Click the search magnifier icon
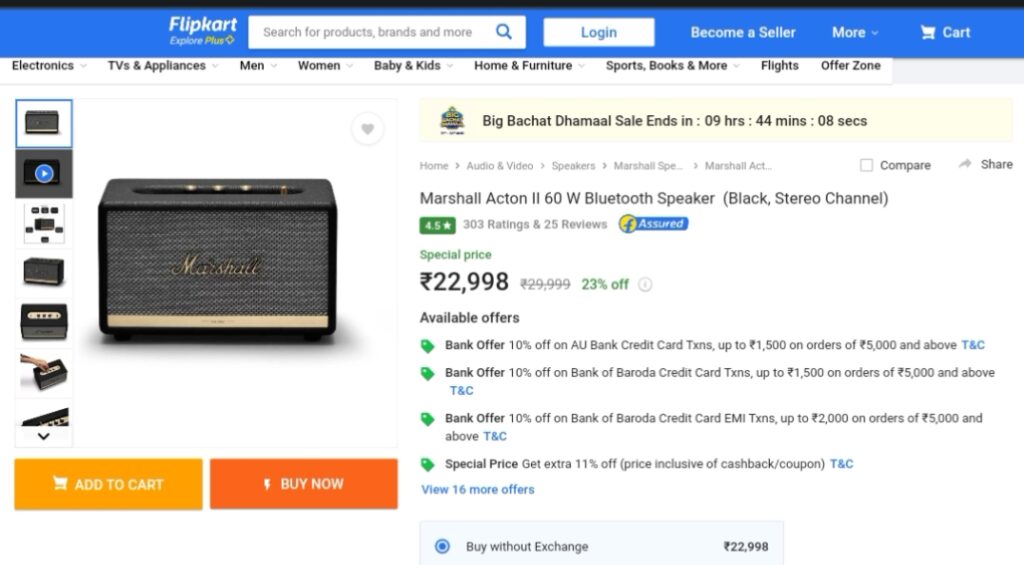 point(504,31)
